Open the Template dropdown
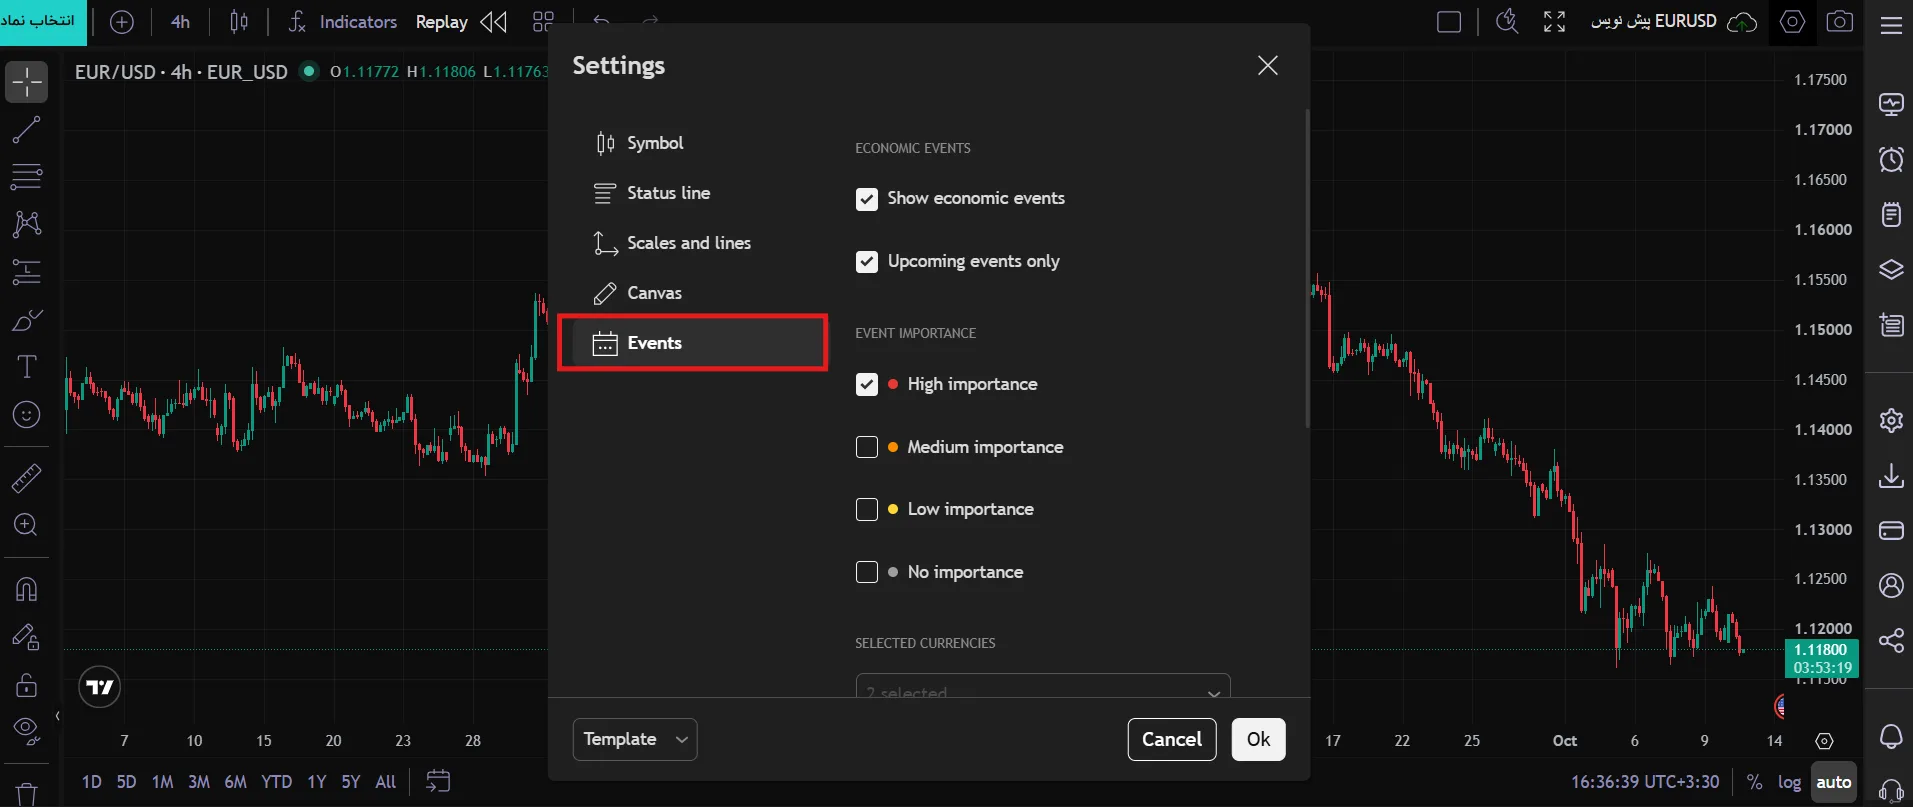Screen dimensions: 1913x807 [635, 739]
